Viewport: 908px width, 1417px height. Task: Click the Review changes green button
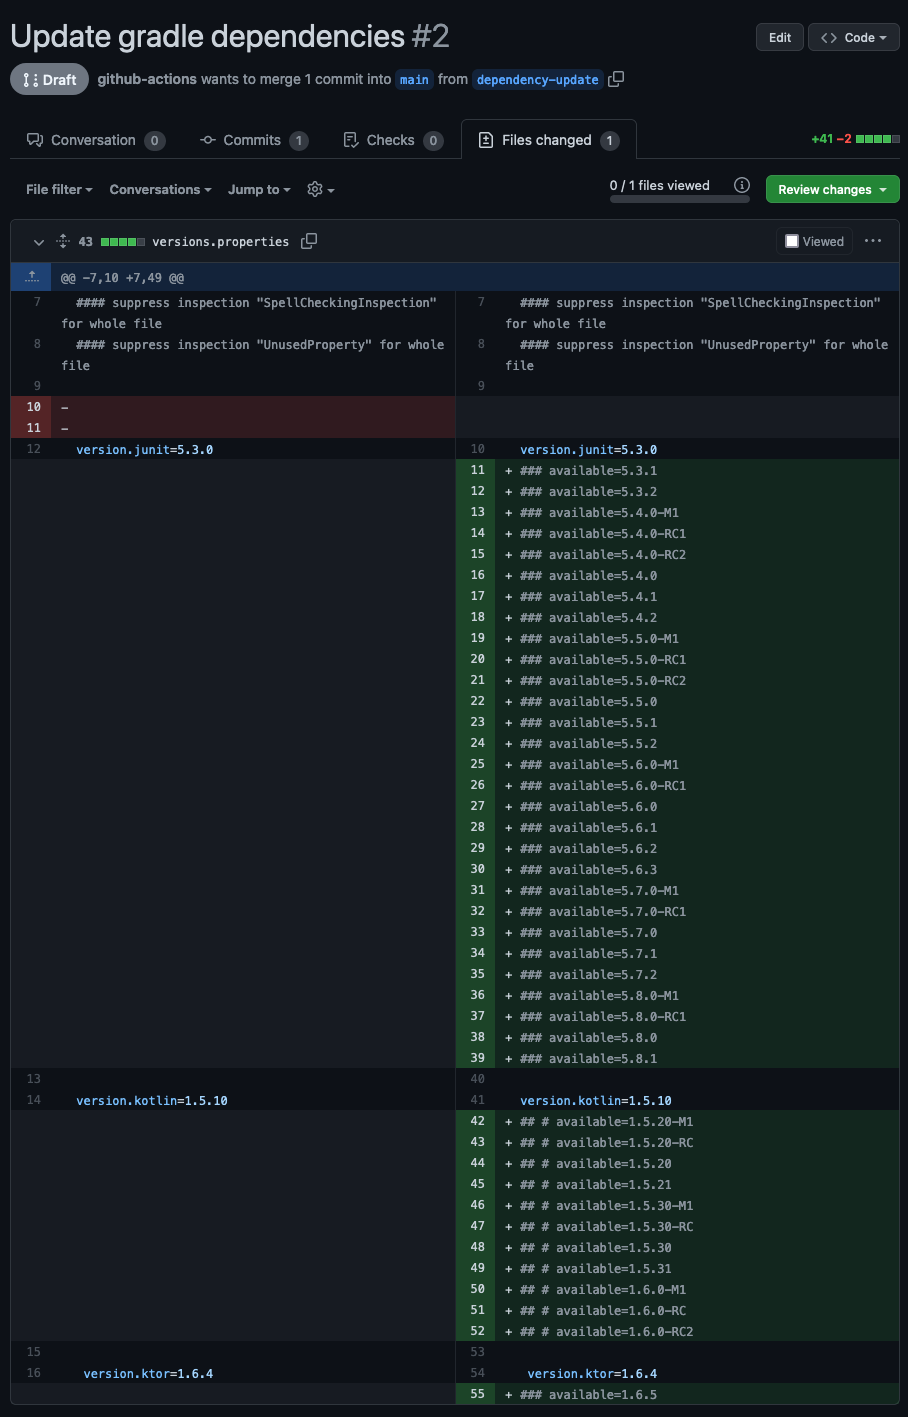(832, 189)
